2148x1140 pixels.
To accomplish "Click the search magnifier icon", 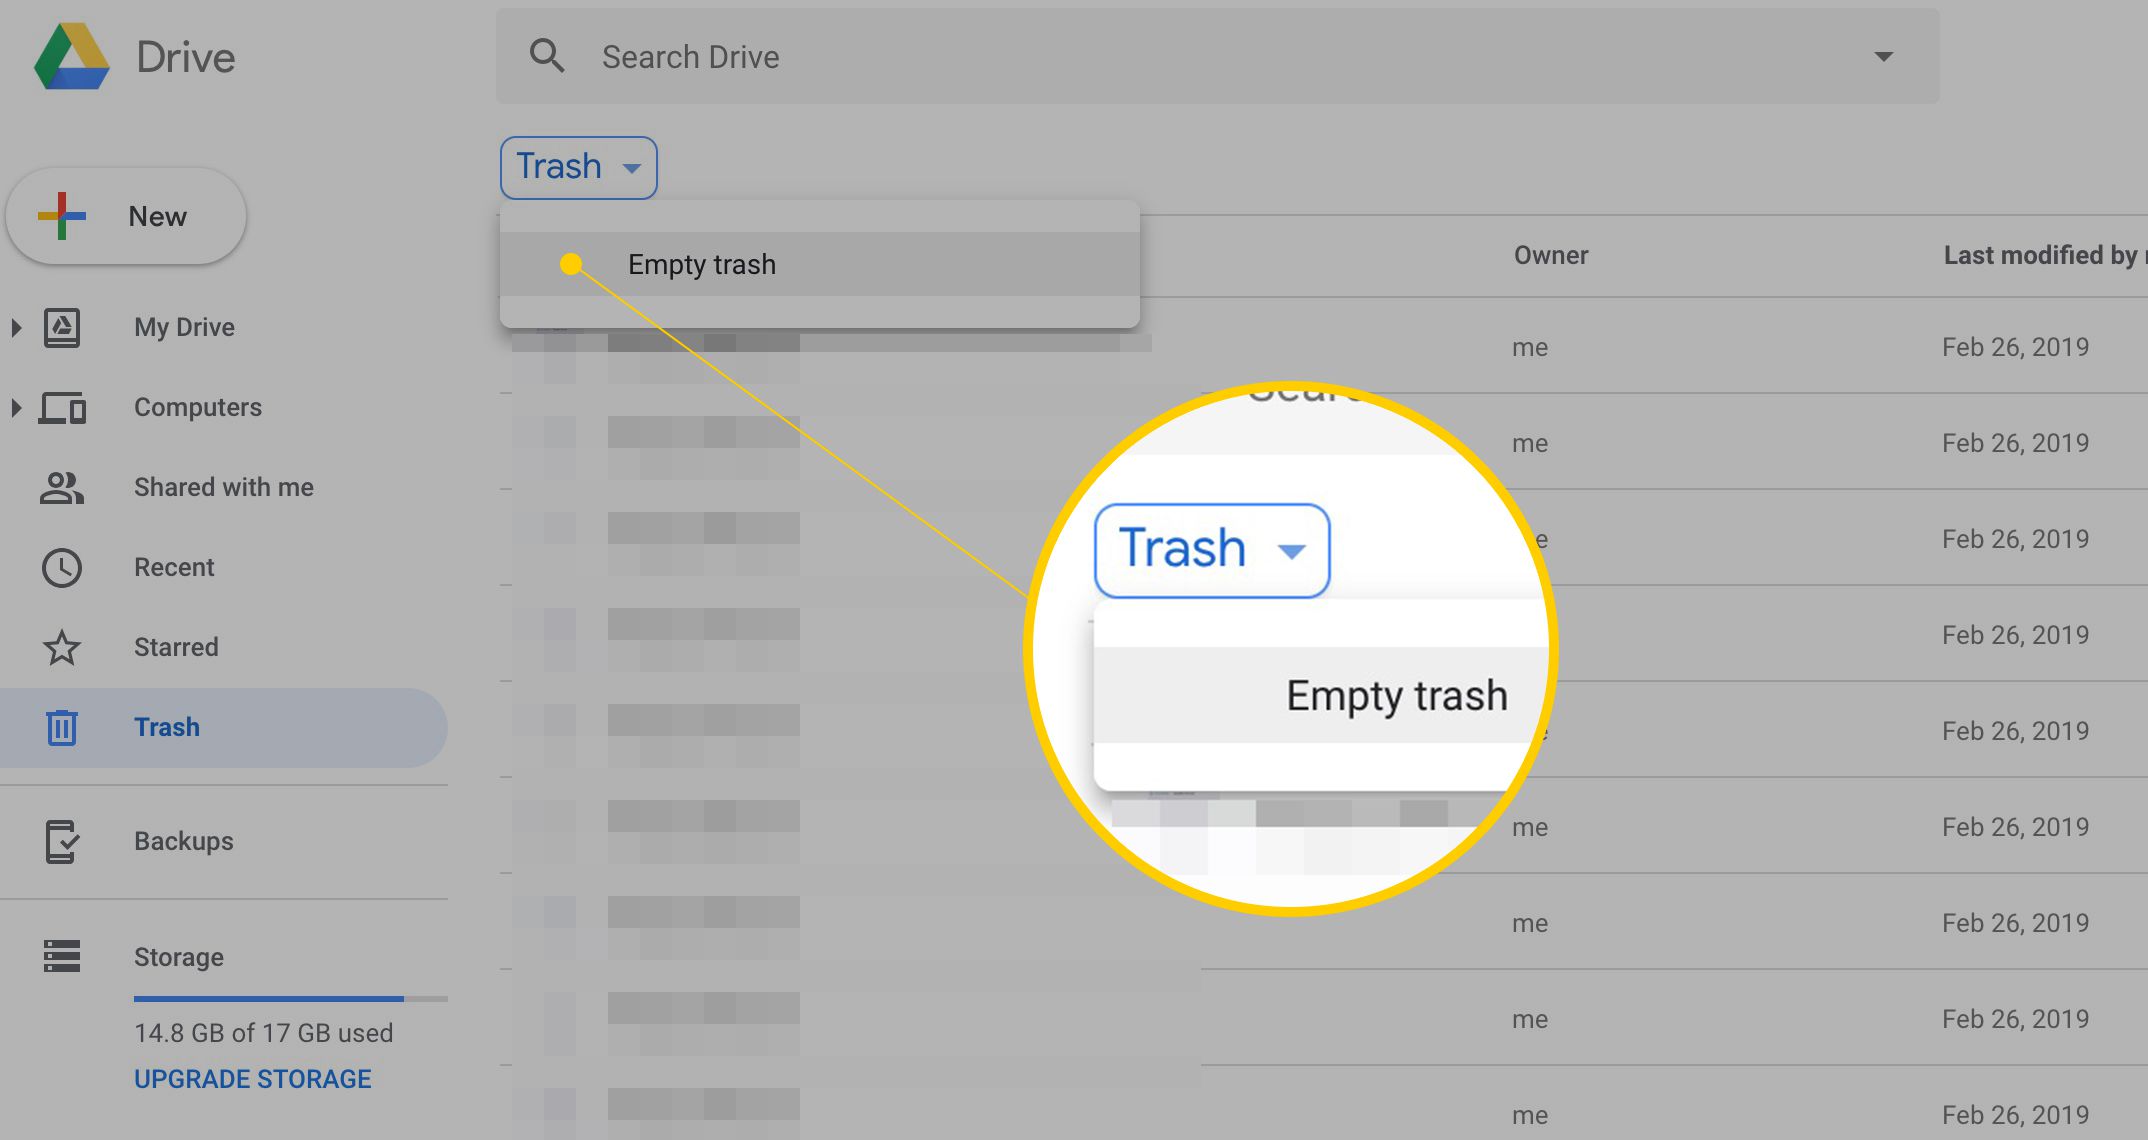I will (x=547, y=56).
